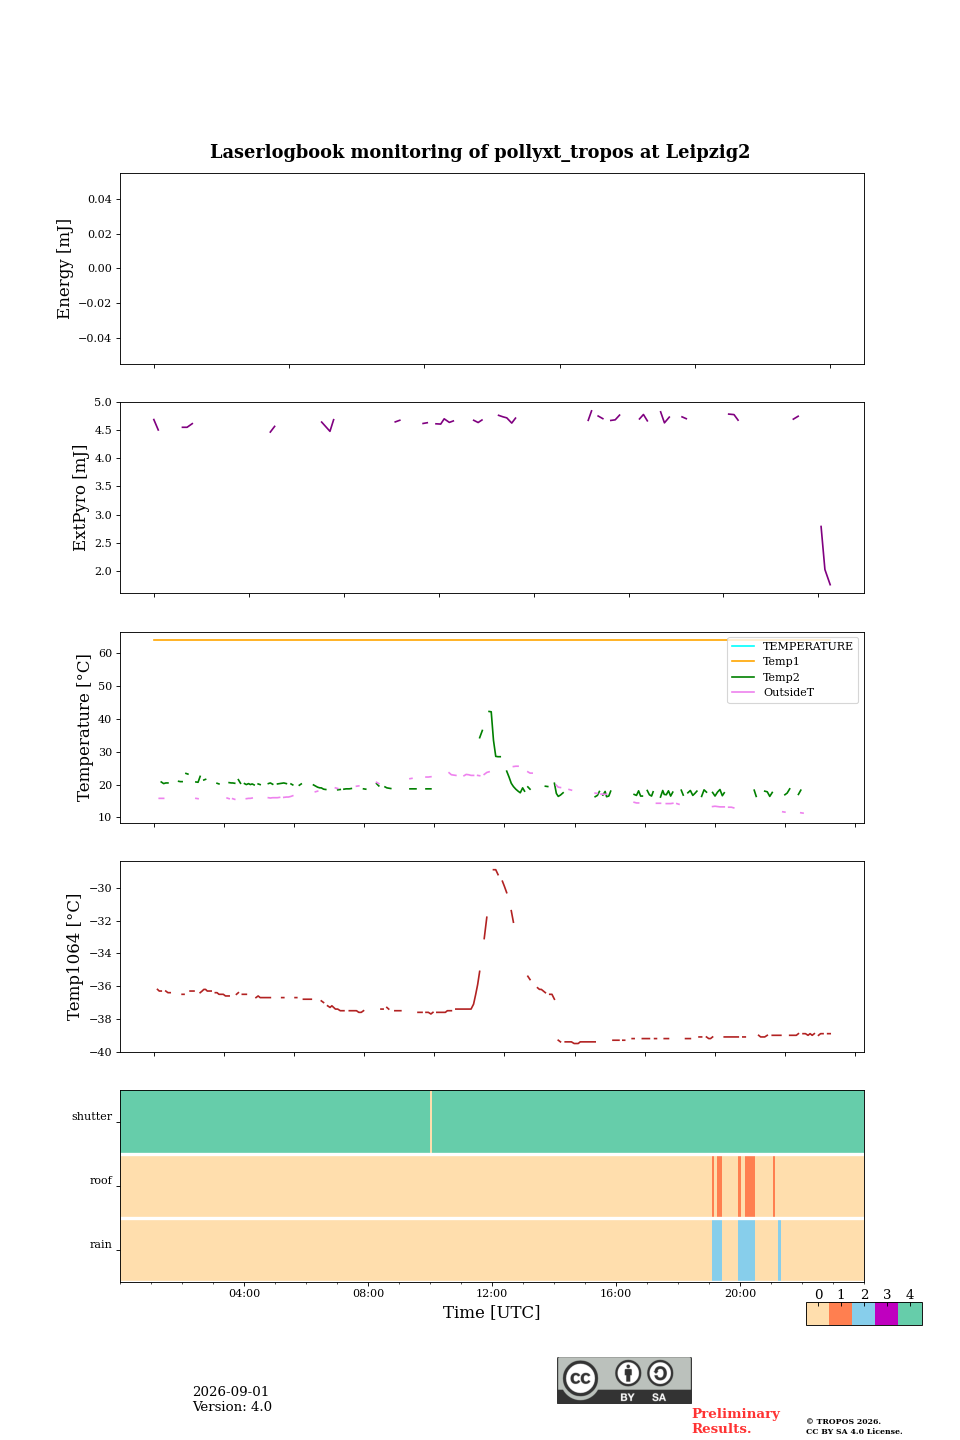
Task: Click the thin light marker in shutter row
Action: tap(431, 1122)
